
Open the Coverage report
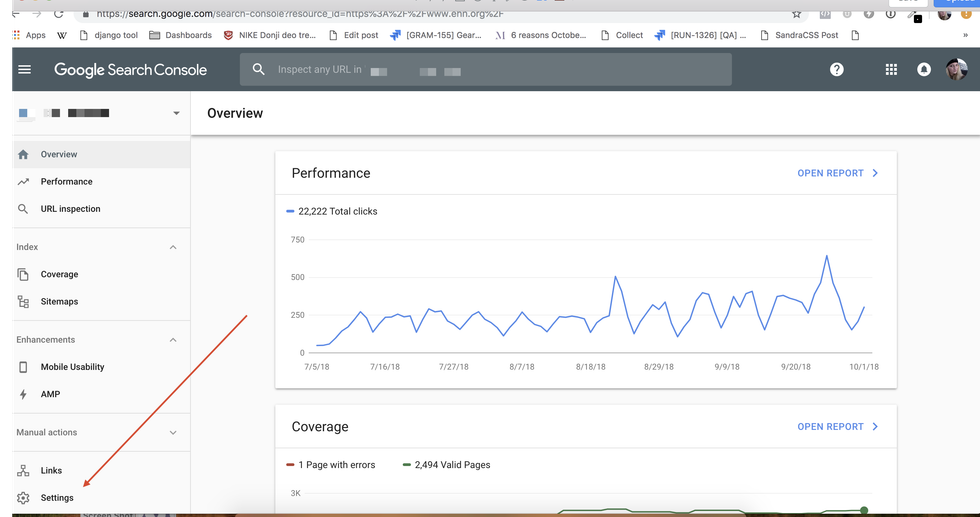[837, 427]
